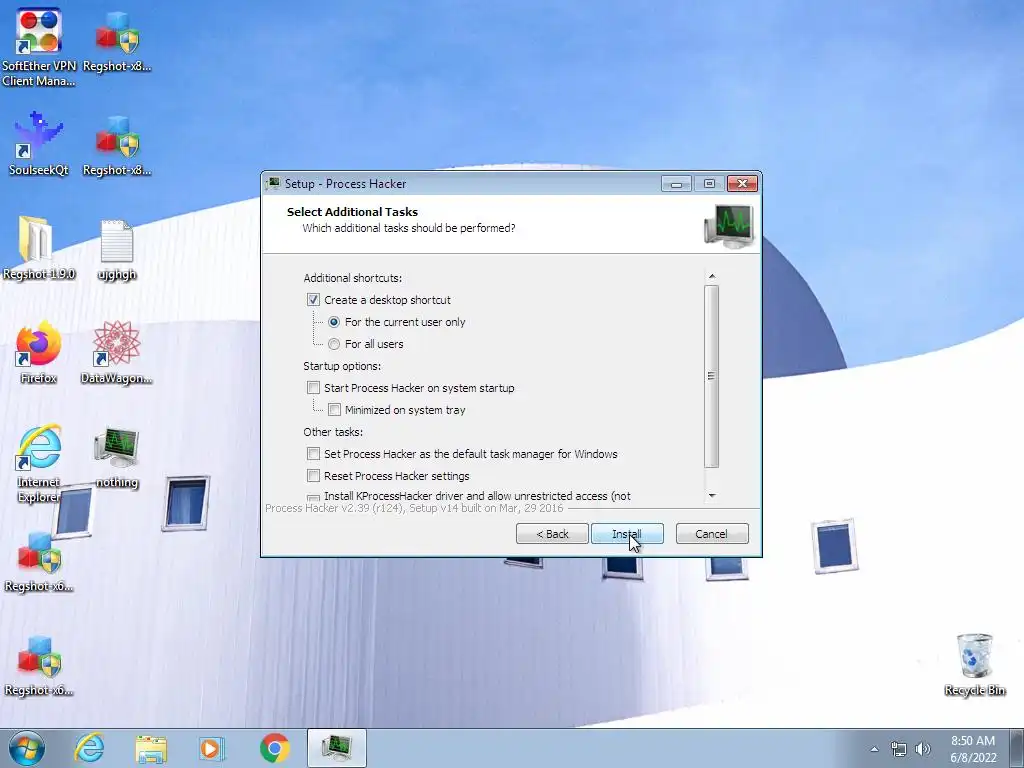Select the Regshot-x8 icon beside SoftEther VPN
This screenshot has height=768, width=1024.
[117, 40]
